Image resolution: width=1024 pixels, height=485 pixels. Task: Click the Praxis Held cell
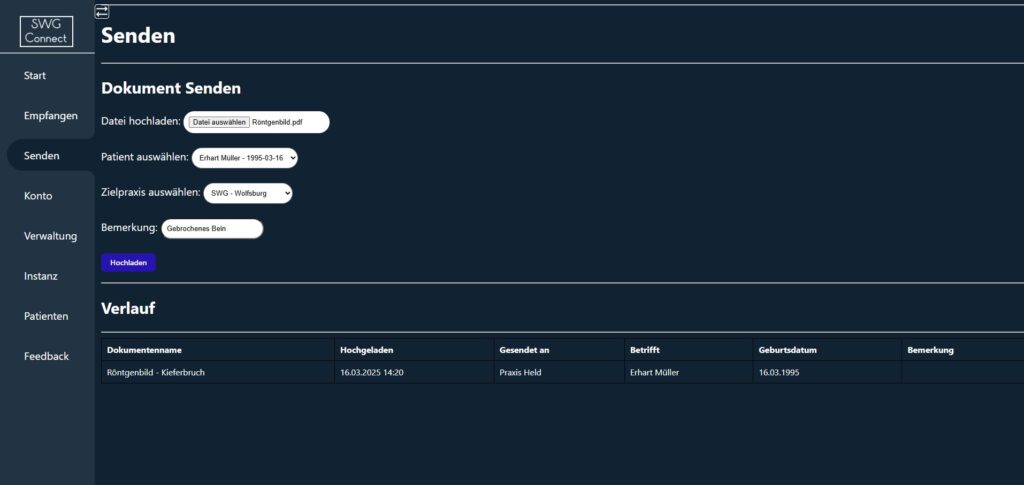pos(559,372)
